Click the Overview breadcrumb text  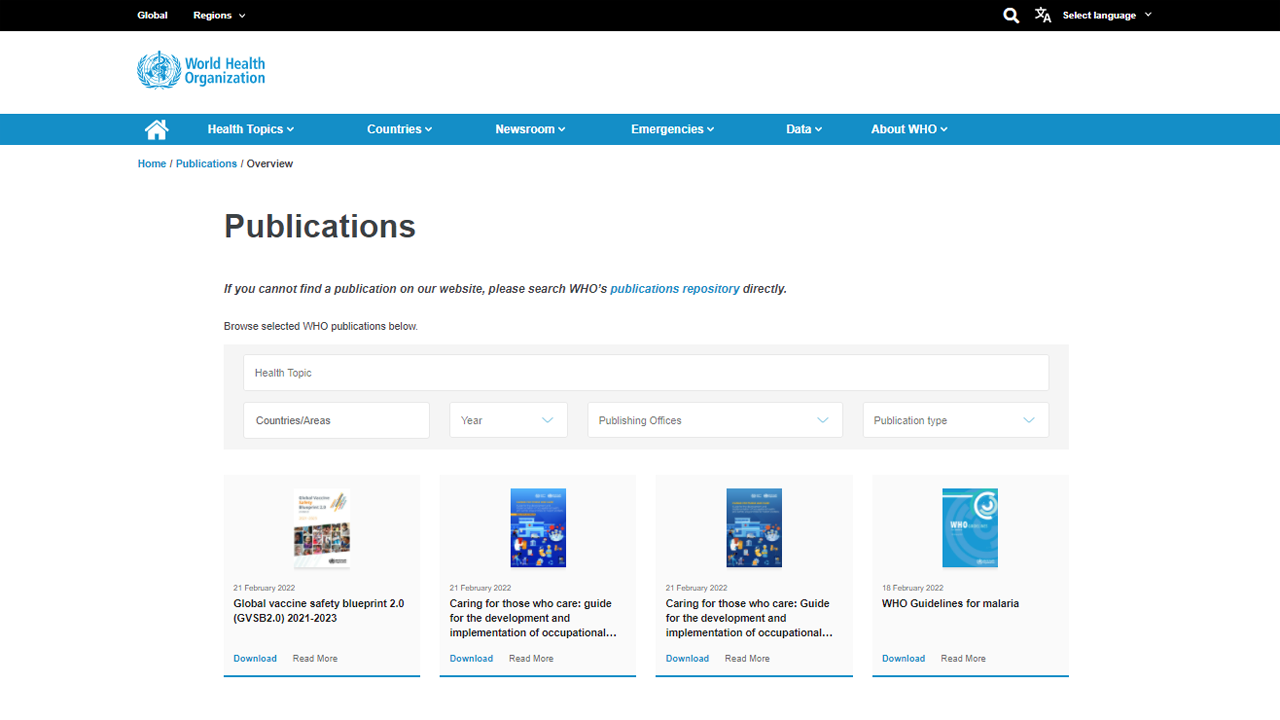pos(270,163)
